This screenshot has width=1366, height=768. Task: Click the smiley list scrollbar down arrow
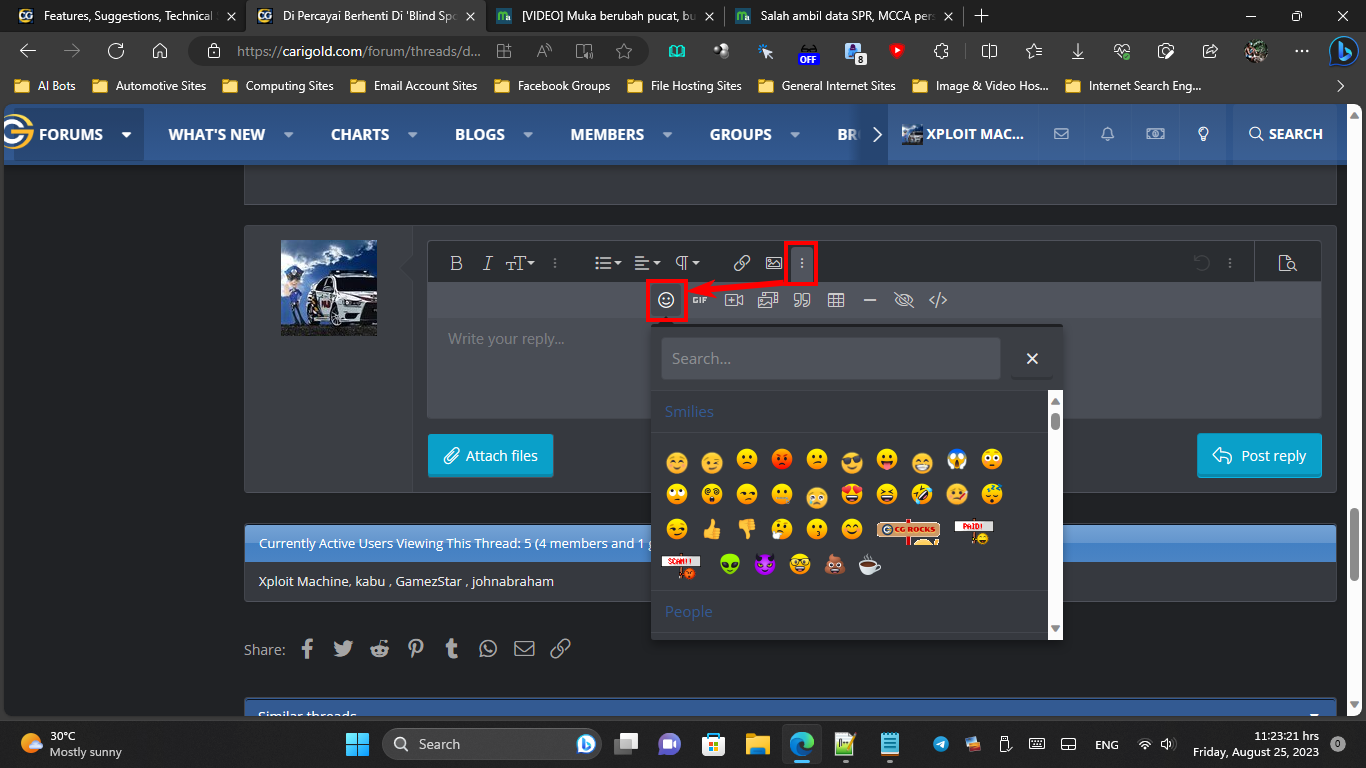[1055, 629]
